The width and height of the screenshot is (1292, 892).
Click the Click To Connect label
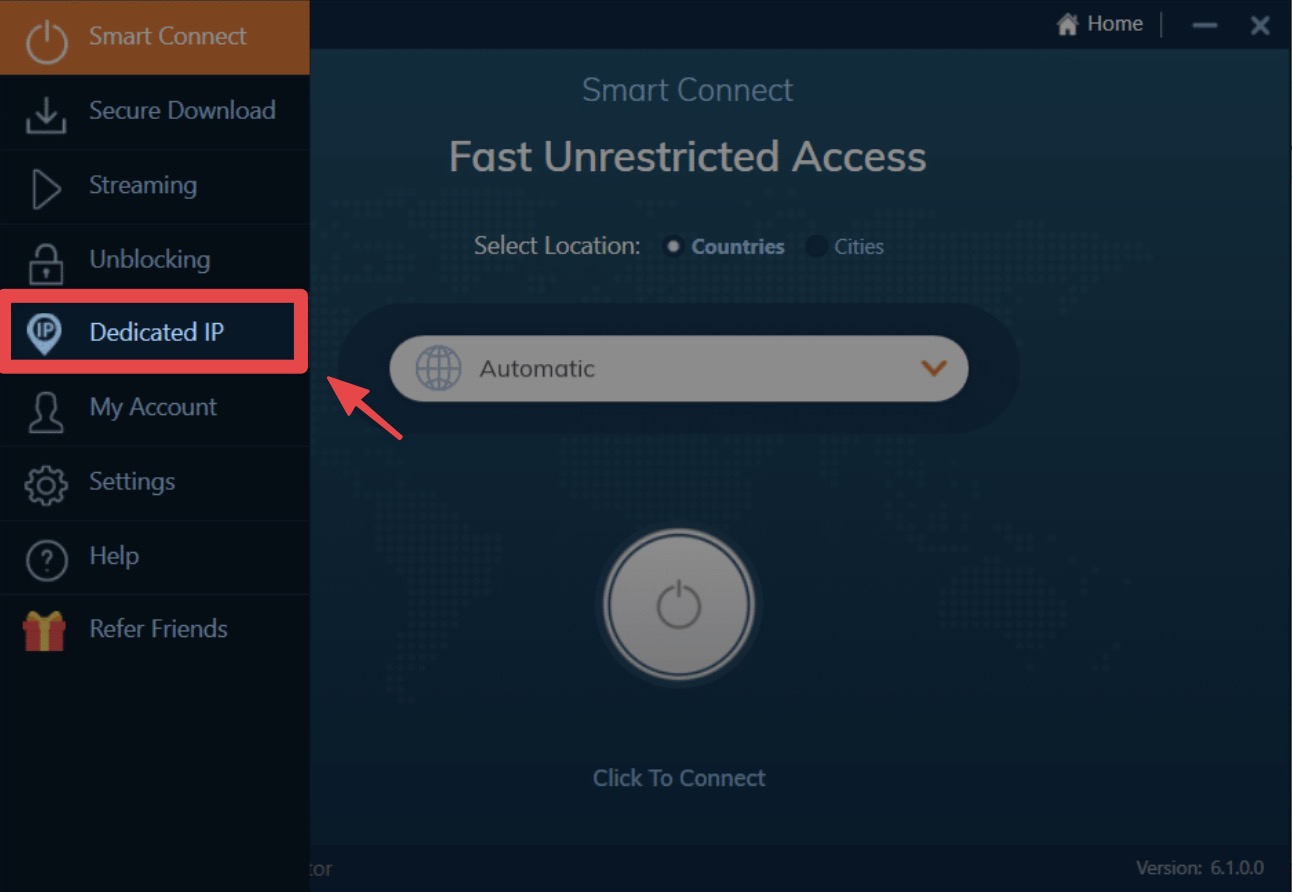click(x=679, y=778)
